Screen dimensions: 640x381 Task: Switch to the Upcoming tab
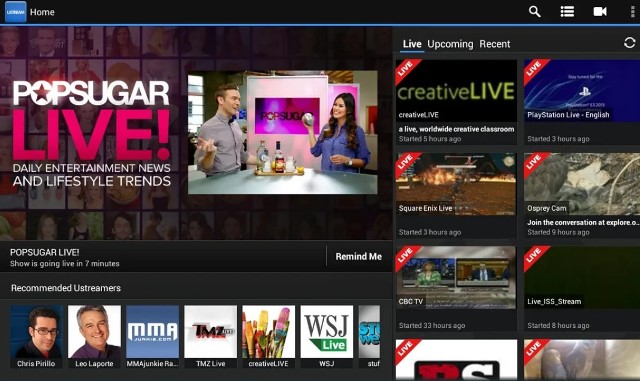click(x=450, y=44)
